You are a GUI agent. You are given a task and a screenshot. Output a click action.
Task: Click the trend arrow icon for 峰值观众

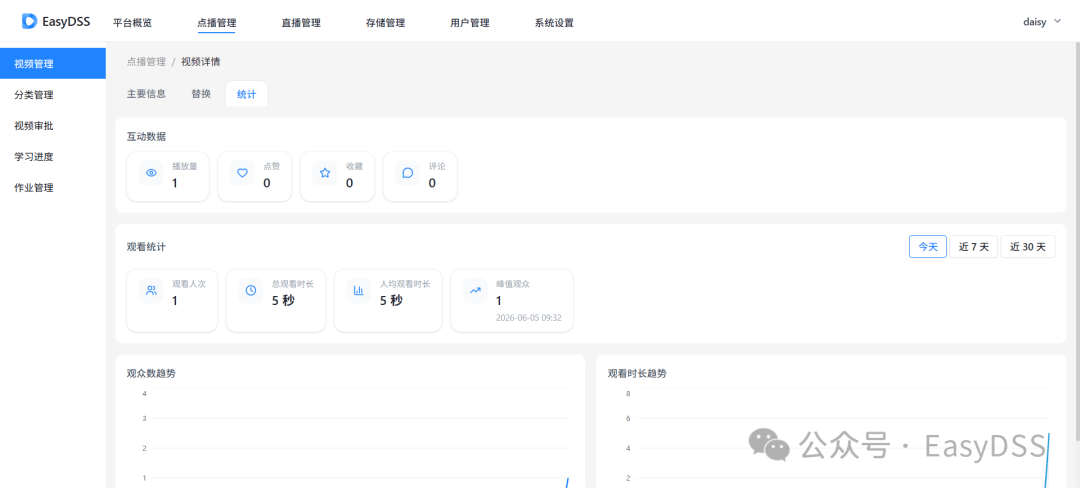tap(475, 291)
